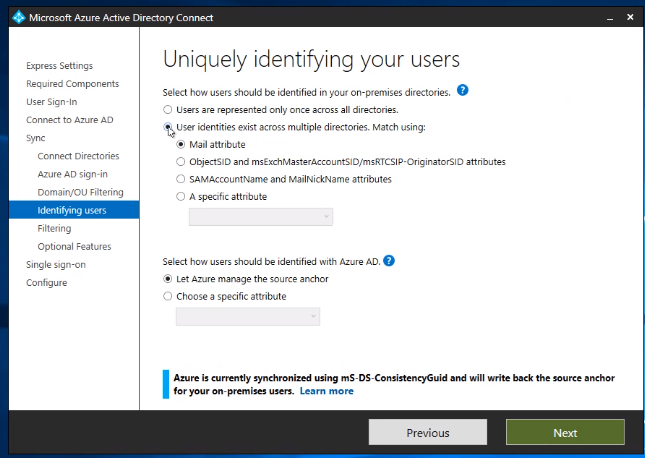
Task: Open the matching attribute dropdown
Action: 261,217
